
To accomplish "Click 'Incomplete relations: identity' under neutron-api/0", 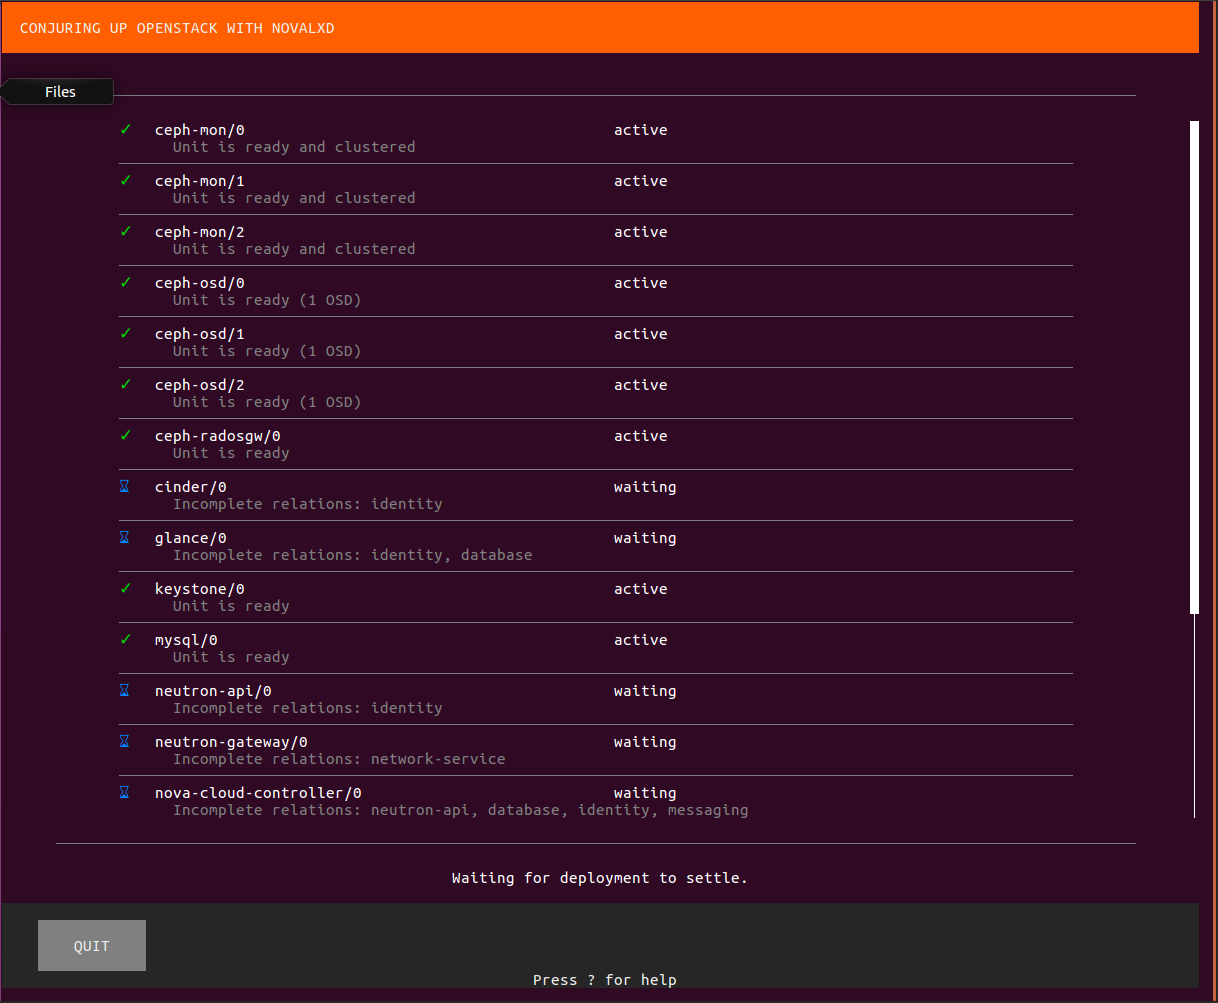I will click(x=308, y=708).
